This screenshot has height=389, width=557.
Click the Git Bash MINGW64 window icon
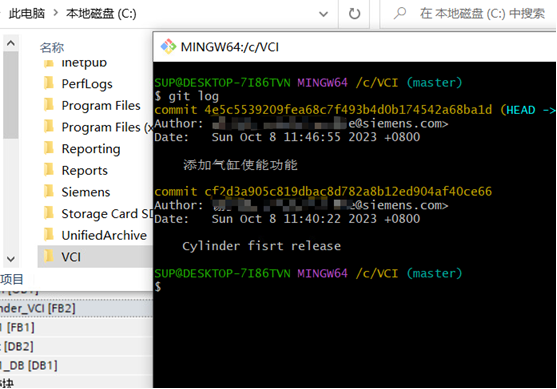pos(168,47)
